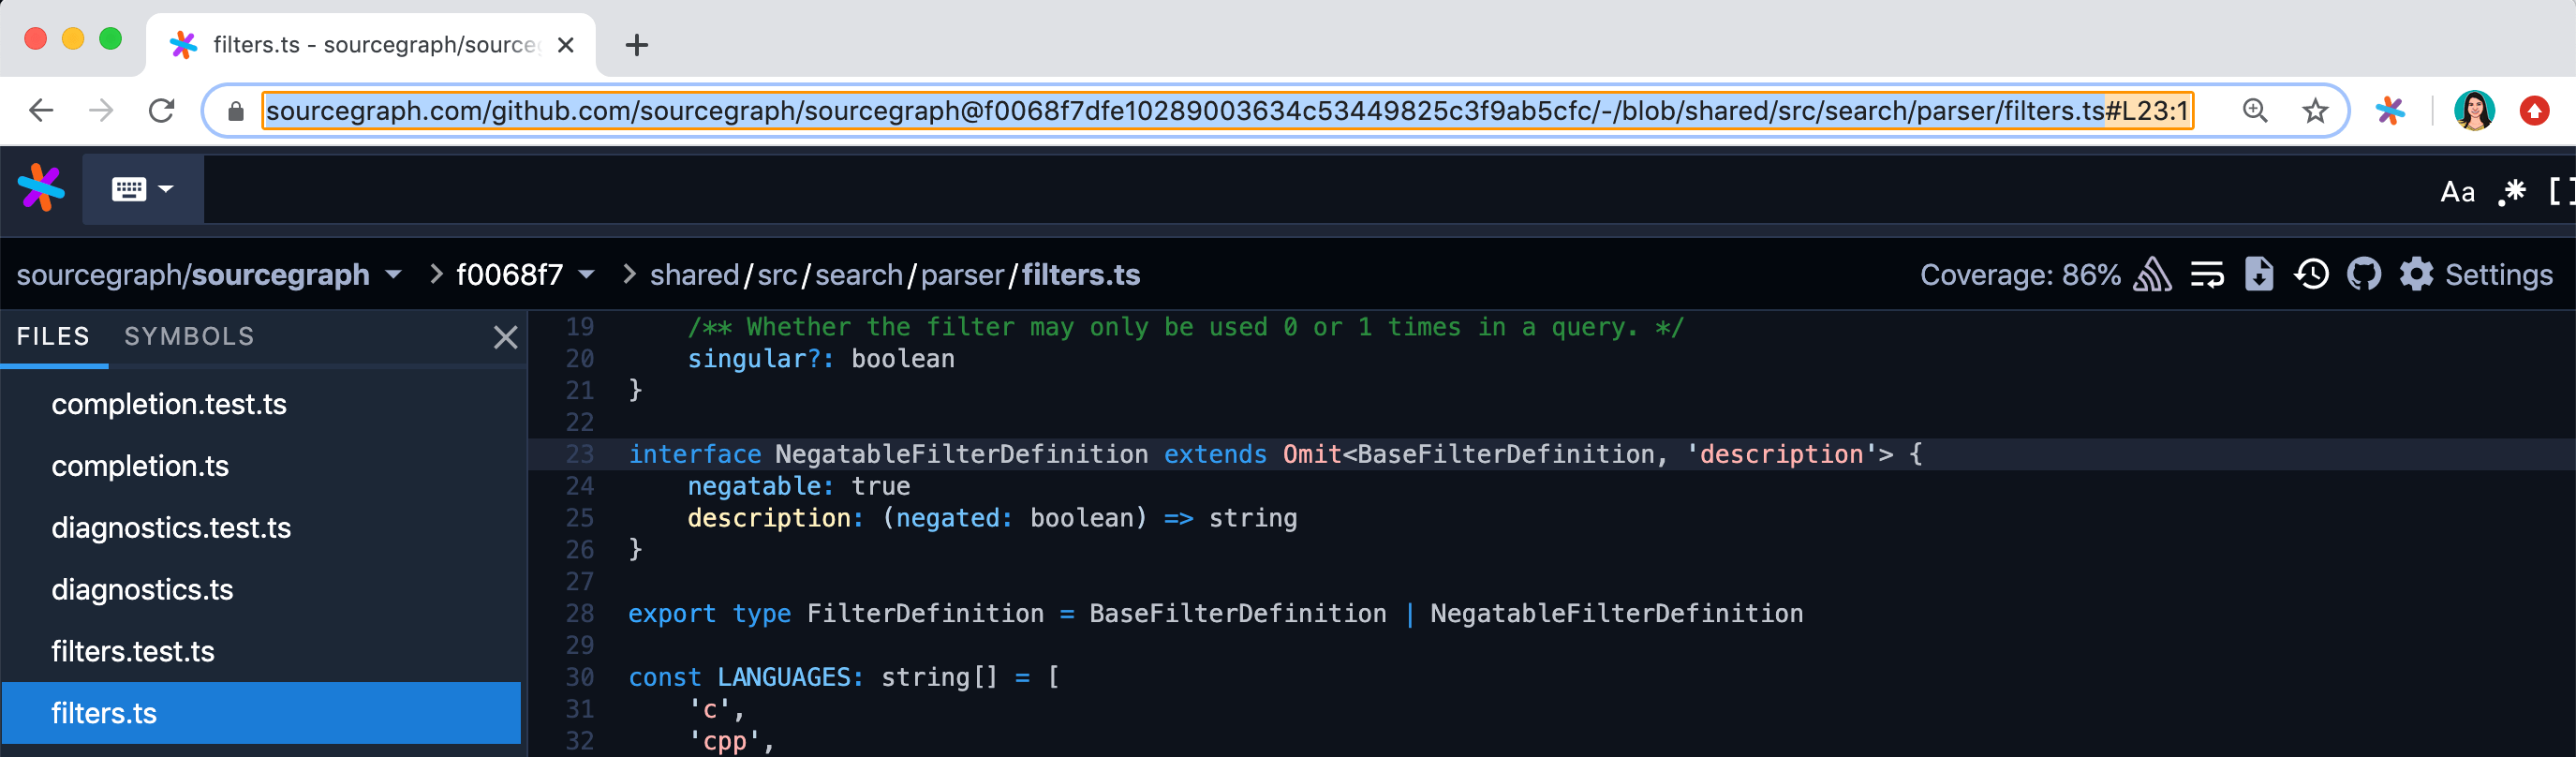Toggle structural search brackets icon
Screen dimensions: 2576x757
point(2561,191)
